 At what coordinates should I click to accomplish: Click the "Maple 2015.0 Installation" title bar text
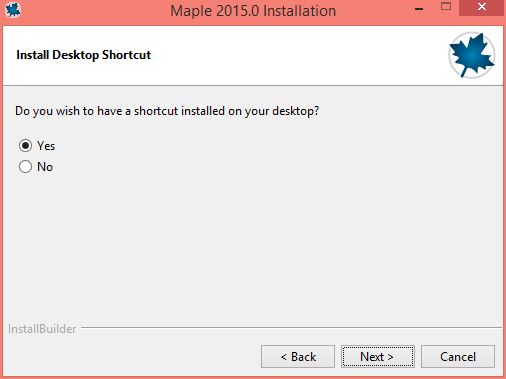[253, 11]
